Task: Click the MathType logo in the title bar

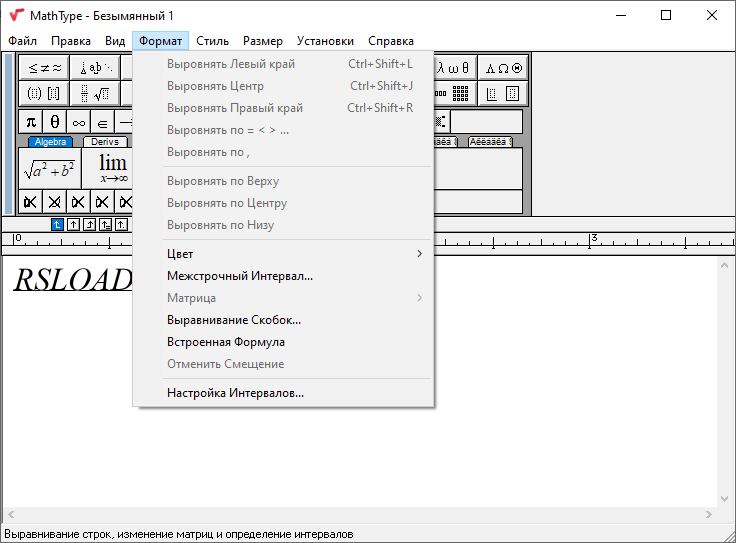Action: [16, 15]
